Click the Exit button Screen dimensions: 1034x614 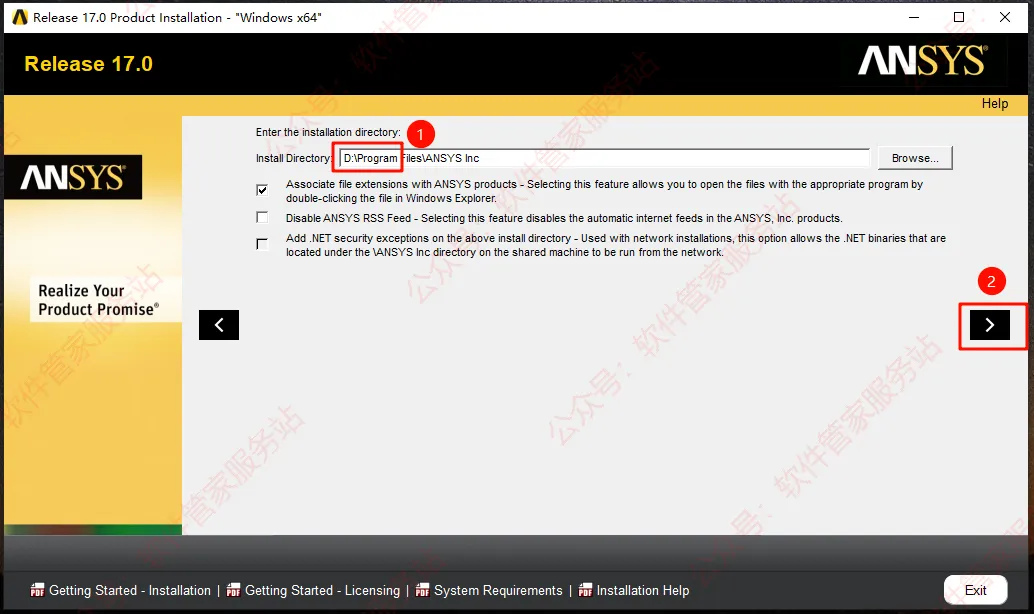975,590
